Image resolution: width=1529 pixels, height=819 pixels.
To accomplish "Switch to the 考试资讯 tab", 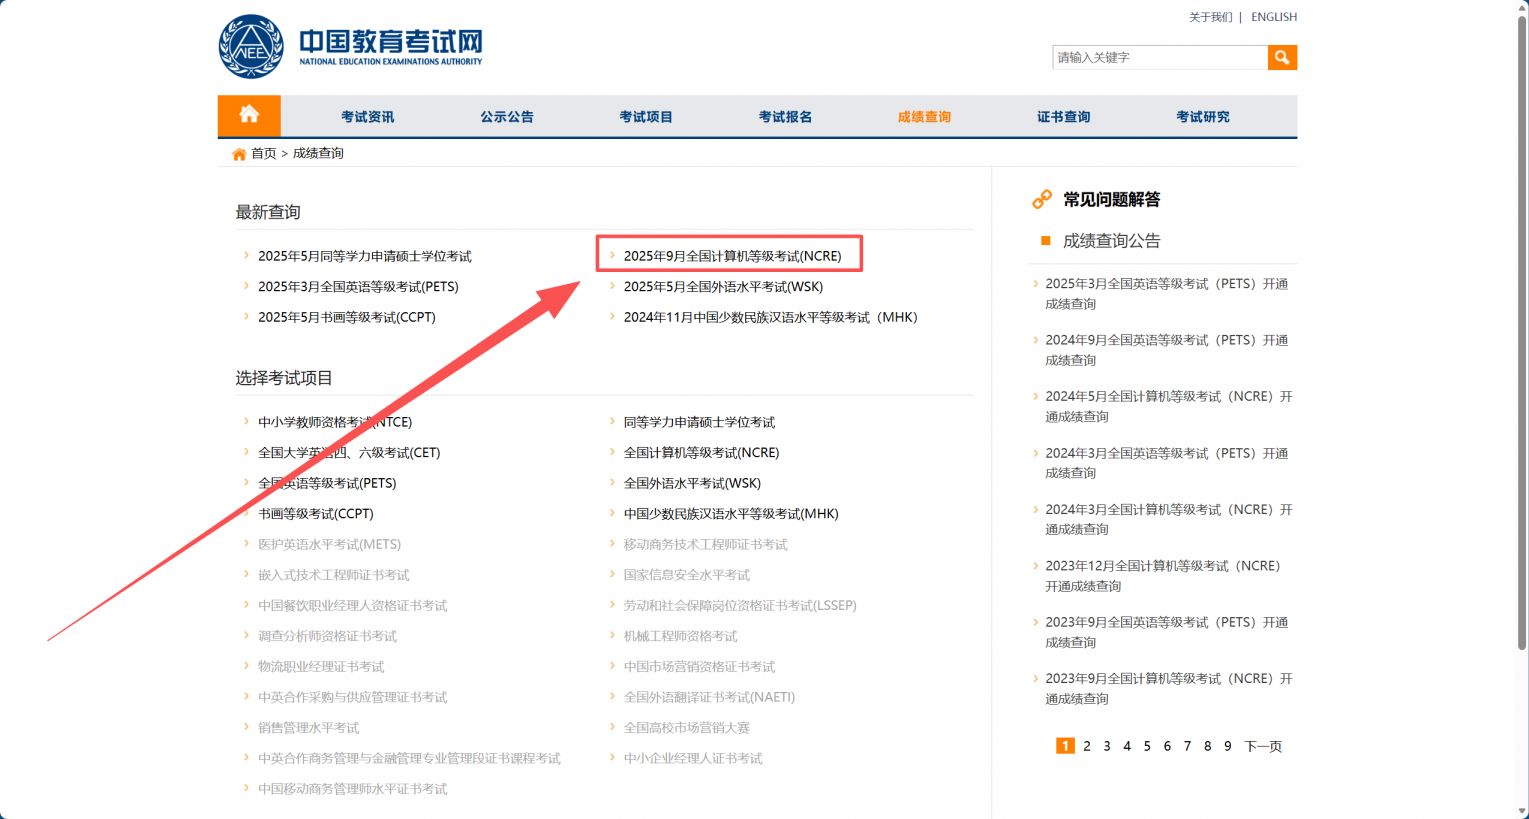I will click(x=367, y=116).
